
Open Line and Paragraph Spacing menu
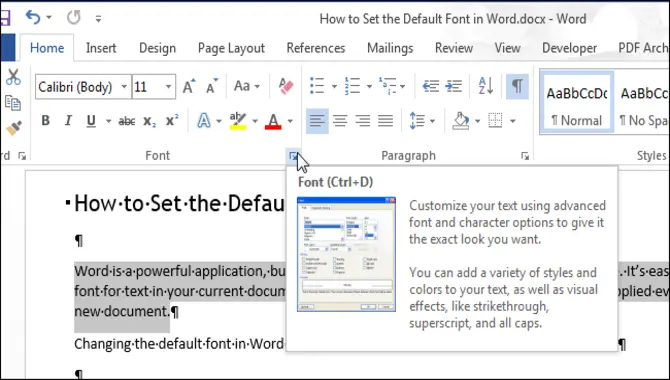coord(422,121)
